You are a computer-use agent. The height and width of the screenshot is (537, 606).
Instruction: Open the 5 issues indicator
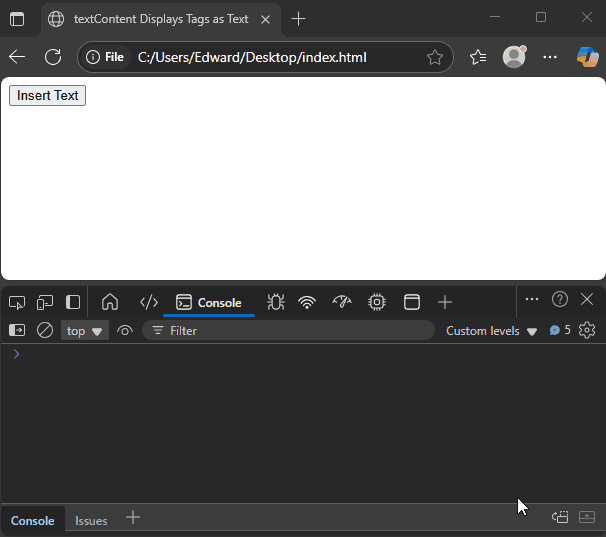coord(560,330)
